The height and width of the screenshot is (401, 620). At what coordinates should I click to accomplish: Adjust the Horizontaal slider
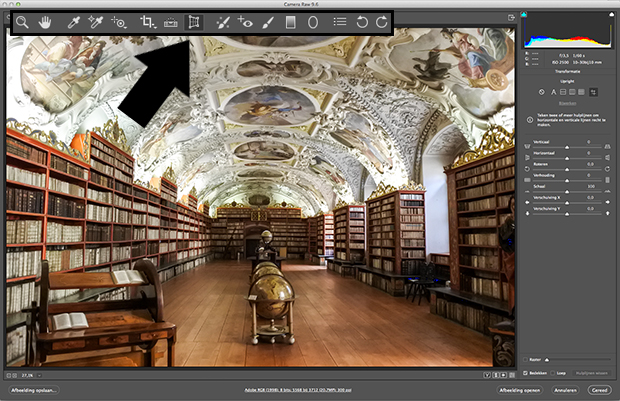567,158
